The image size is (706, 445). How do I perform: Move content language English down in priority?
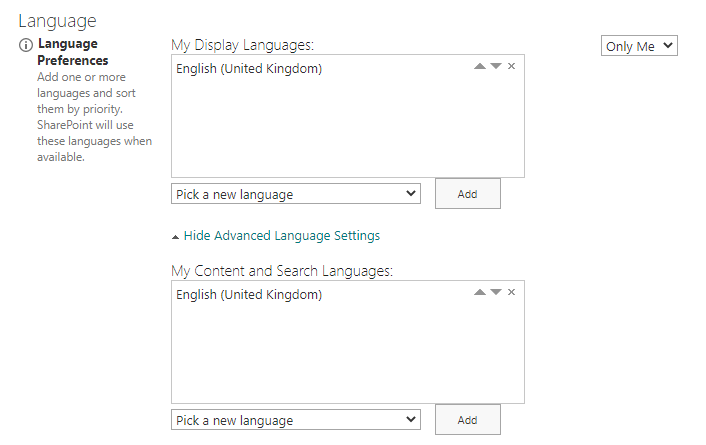tap(496, 293)
